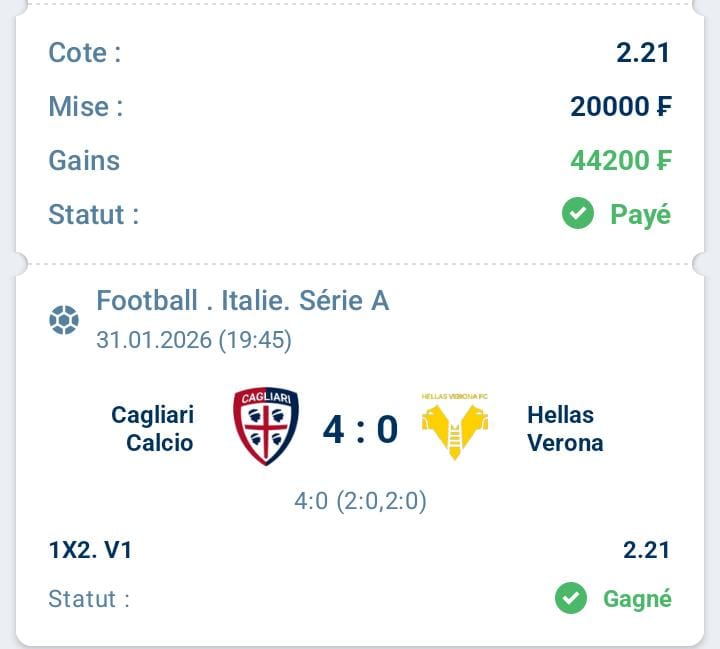
Task: Click the Gains label
Action: [84, 161]
